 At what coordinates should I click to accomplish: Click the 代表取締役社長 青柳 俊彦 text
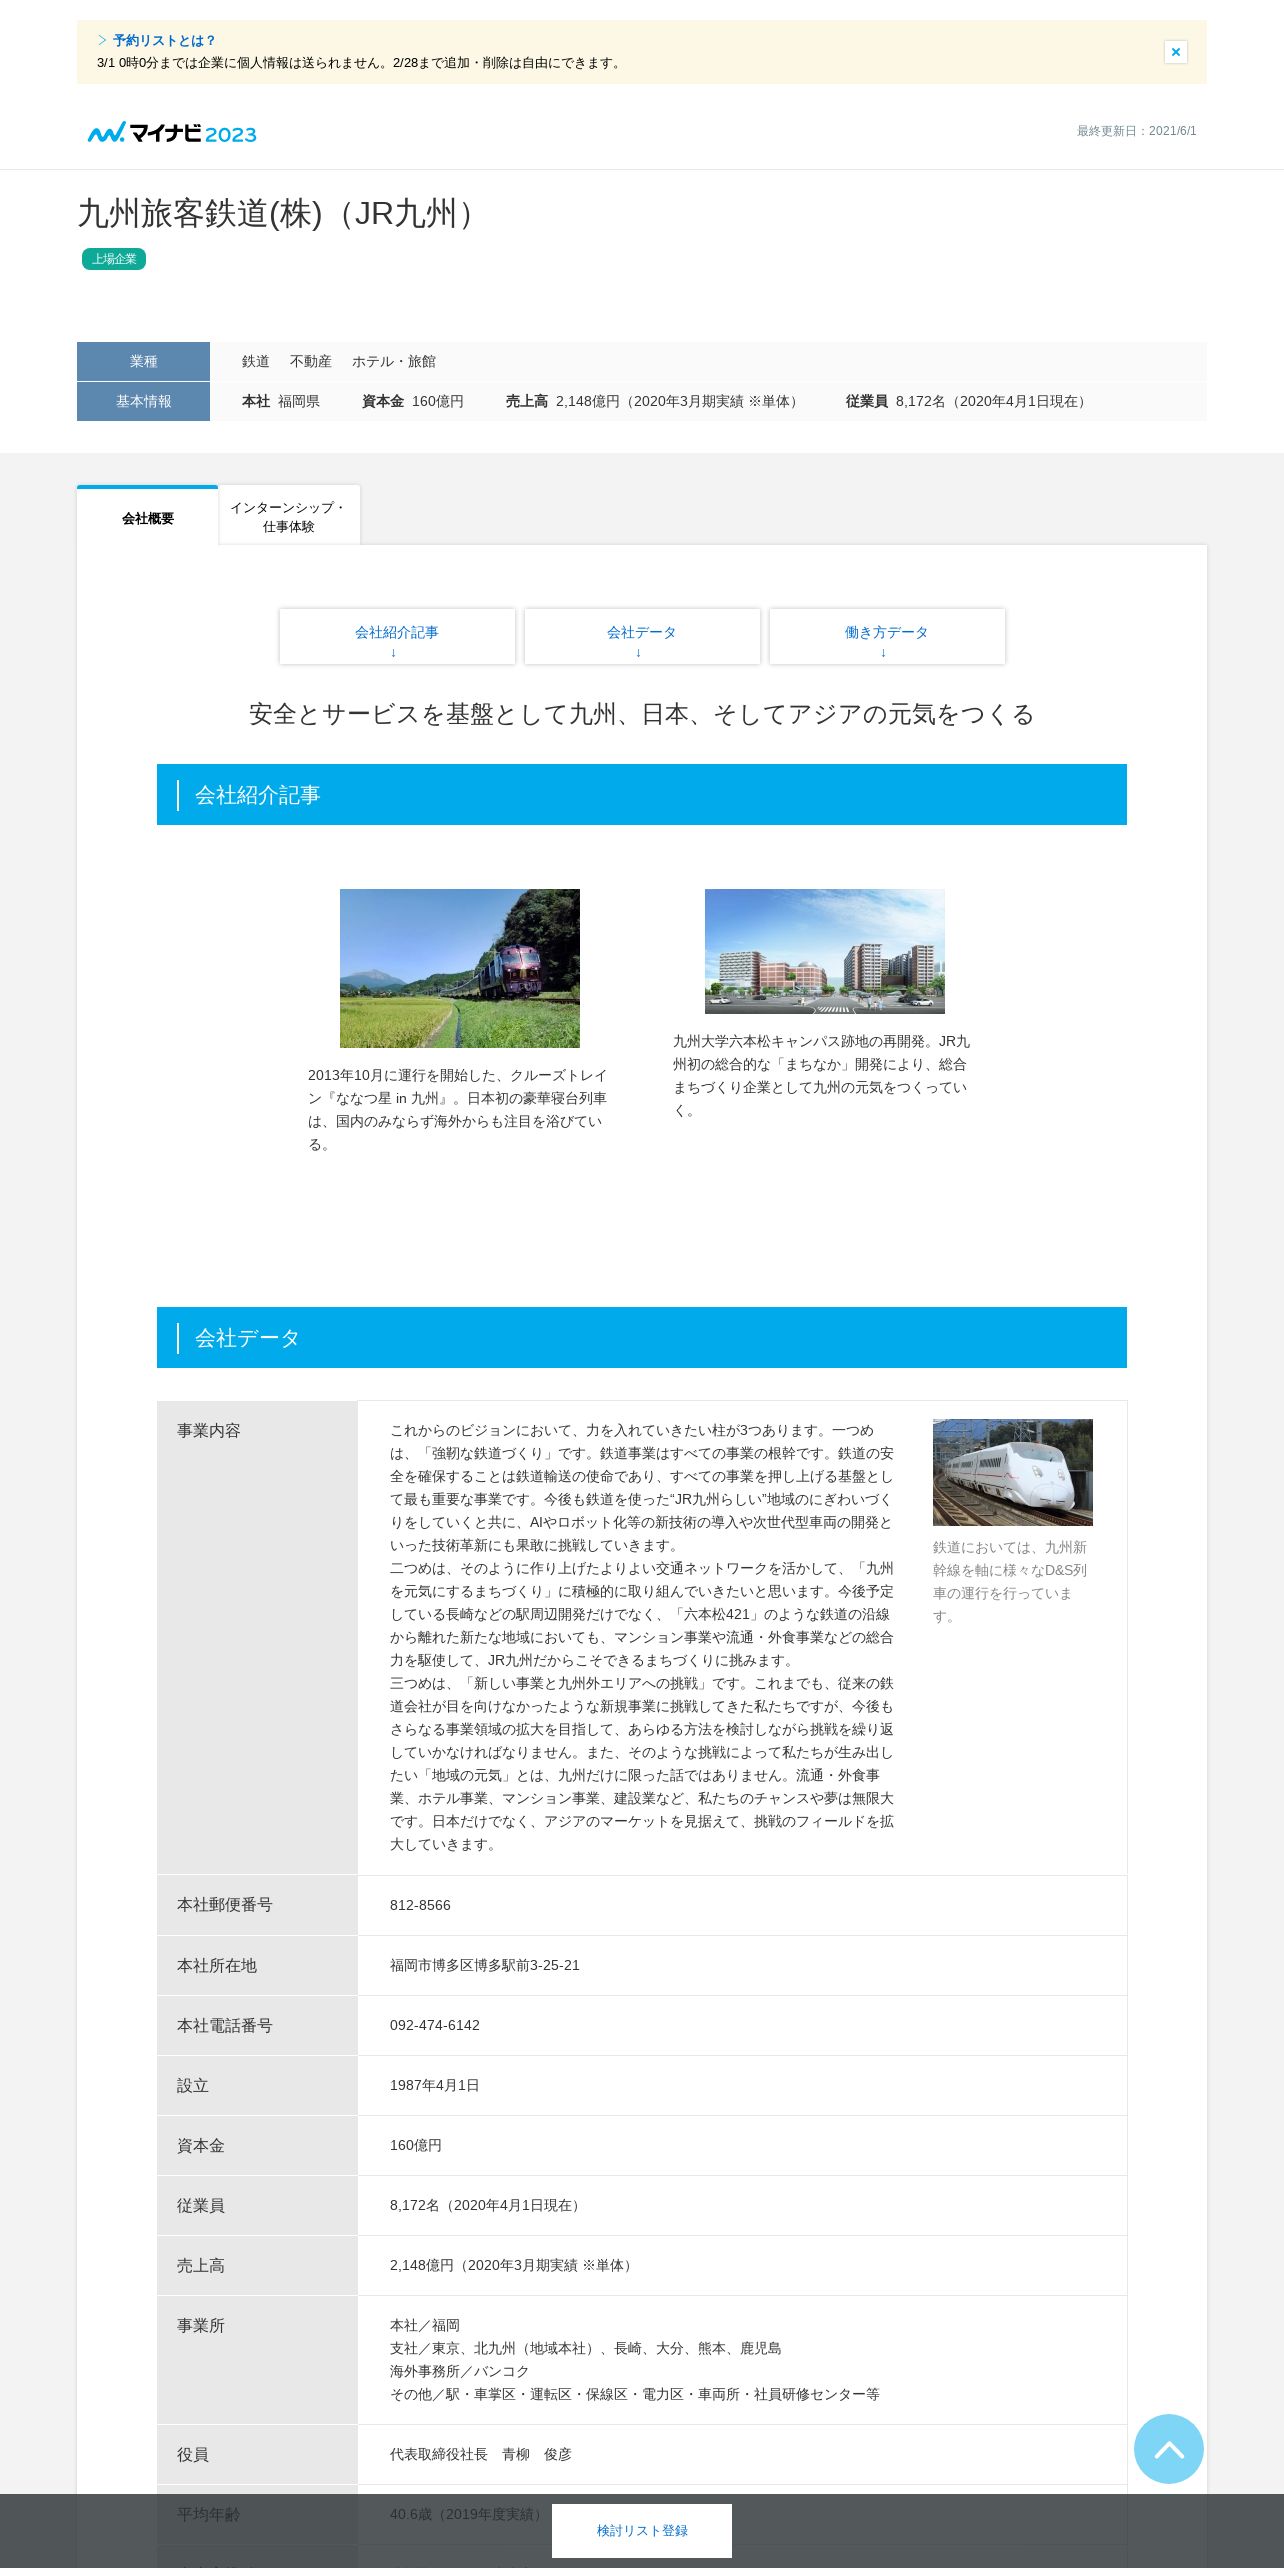point(481,2454)
